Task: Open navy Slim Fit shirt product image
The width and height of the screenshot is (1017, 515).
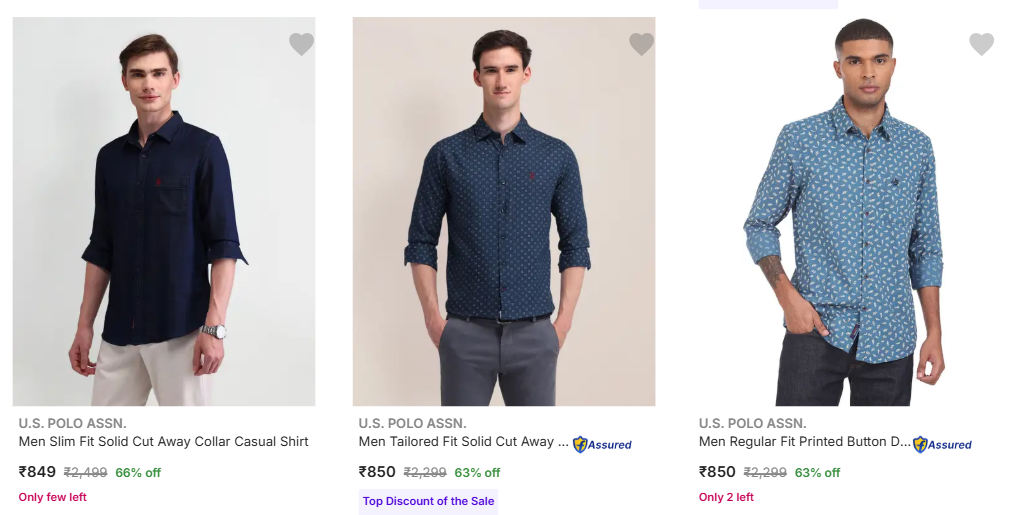Action: [x=164, y=211]
